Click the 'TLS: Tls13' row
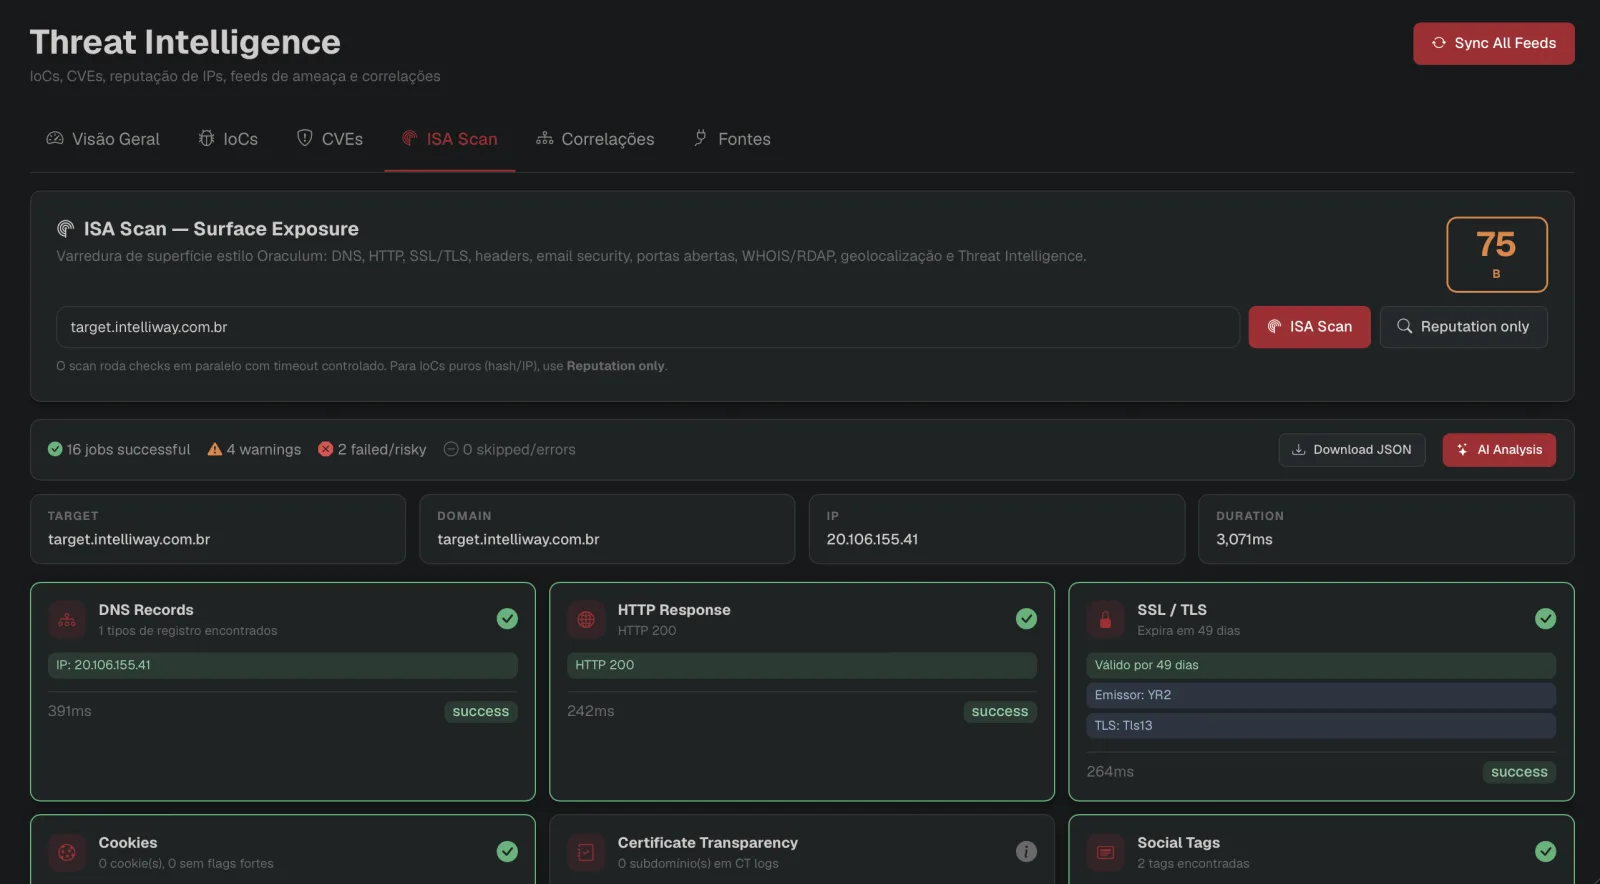The width and height of the screenshot is (1600, 884). 1321,726
